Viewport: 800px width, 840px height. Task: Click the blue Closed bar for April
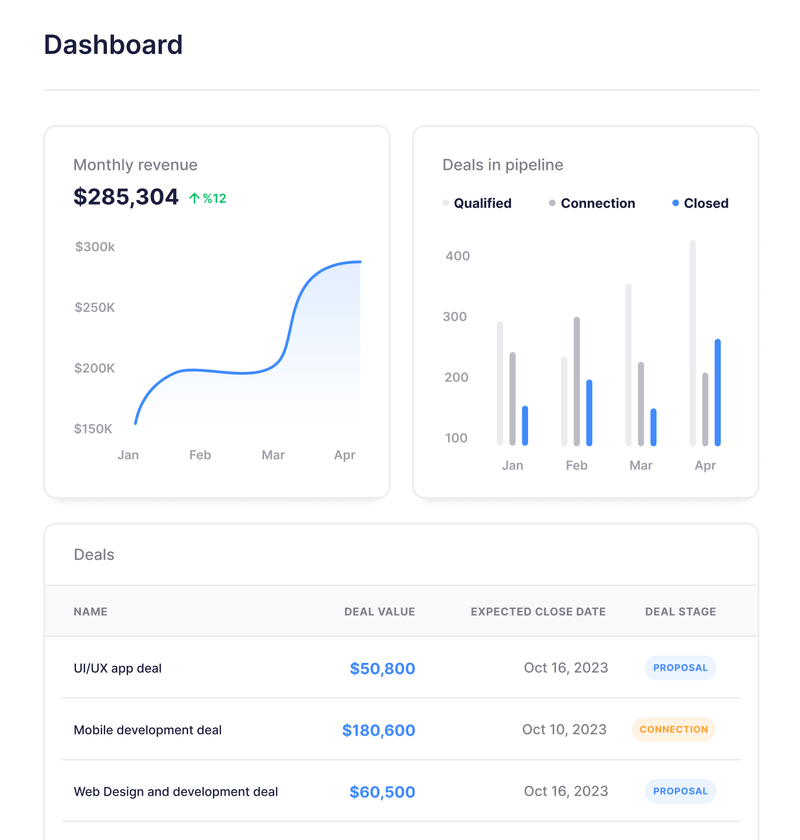717,393
